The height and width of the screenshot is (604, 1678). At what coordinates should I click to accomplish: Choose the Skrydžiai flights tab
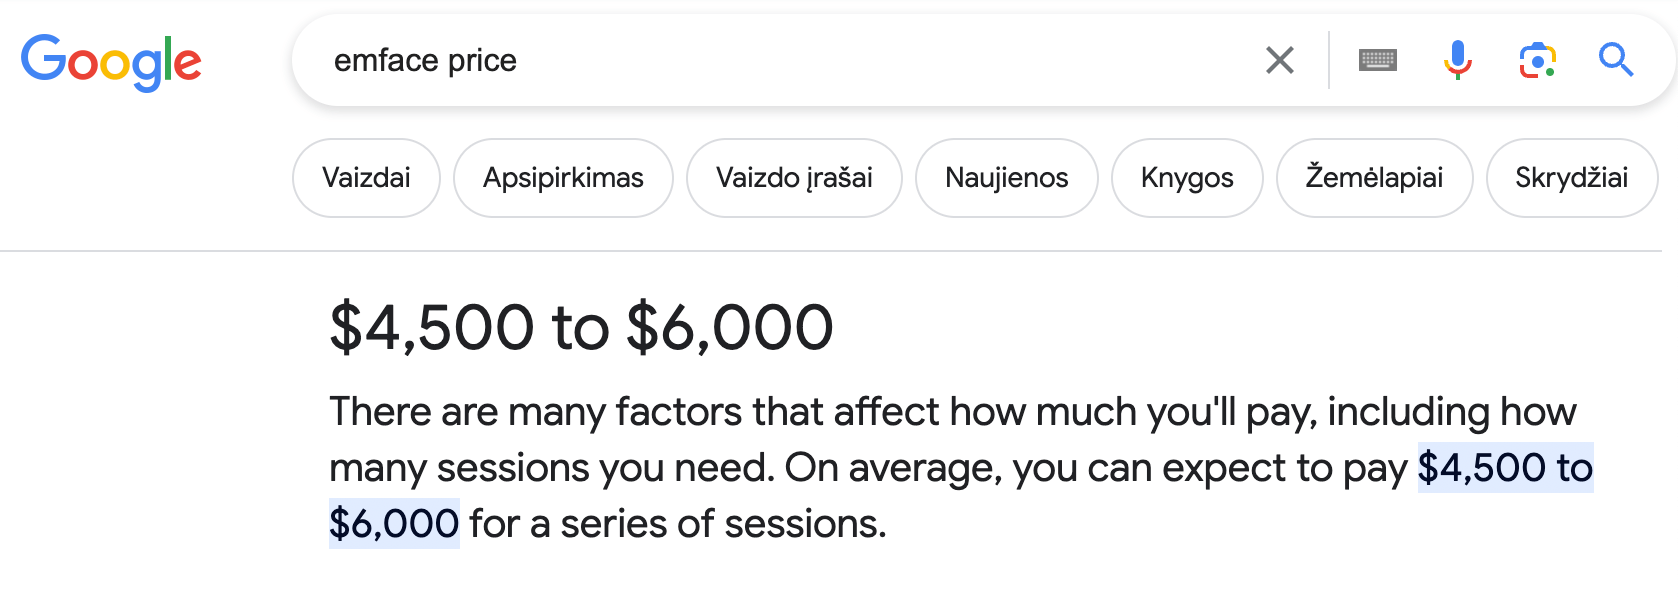(1571, 178)
